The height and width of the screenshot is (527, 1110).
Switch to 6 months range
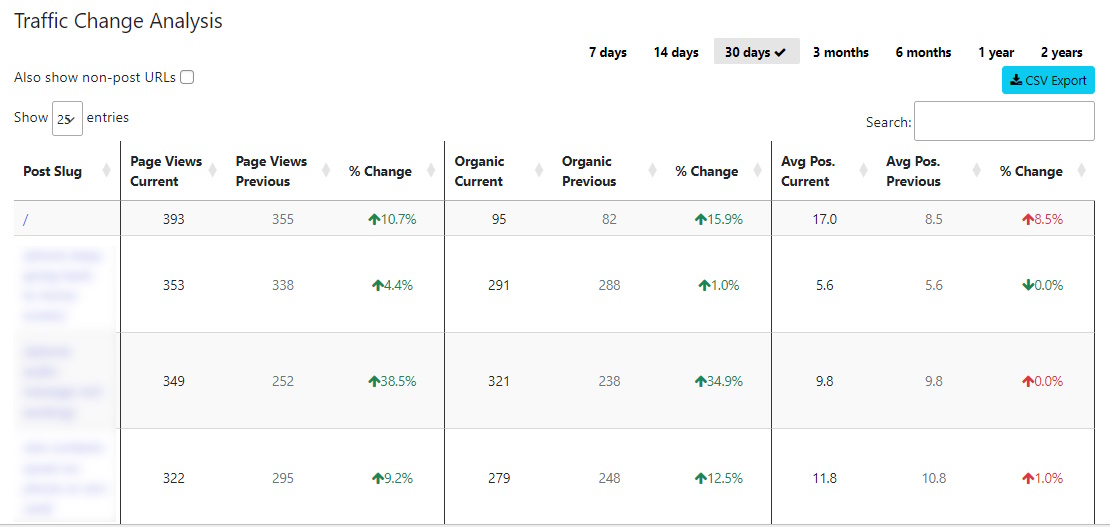coord(923,52)
